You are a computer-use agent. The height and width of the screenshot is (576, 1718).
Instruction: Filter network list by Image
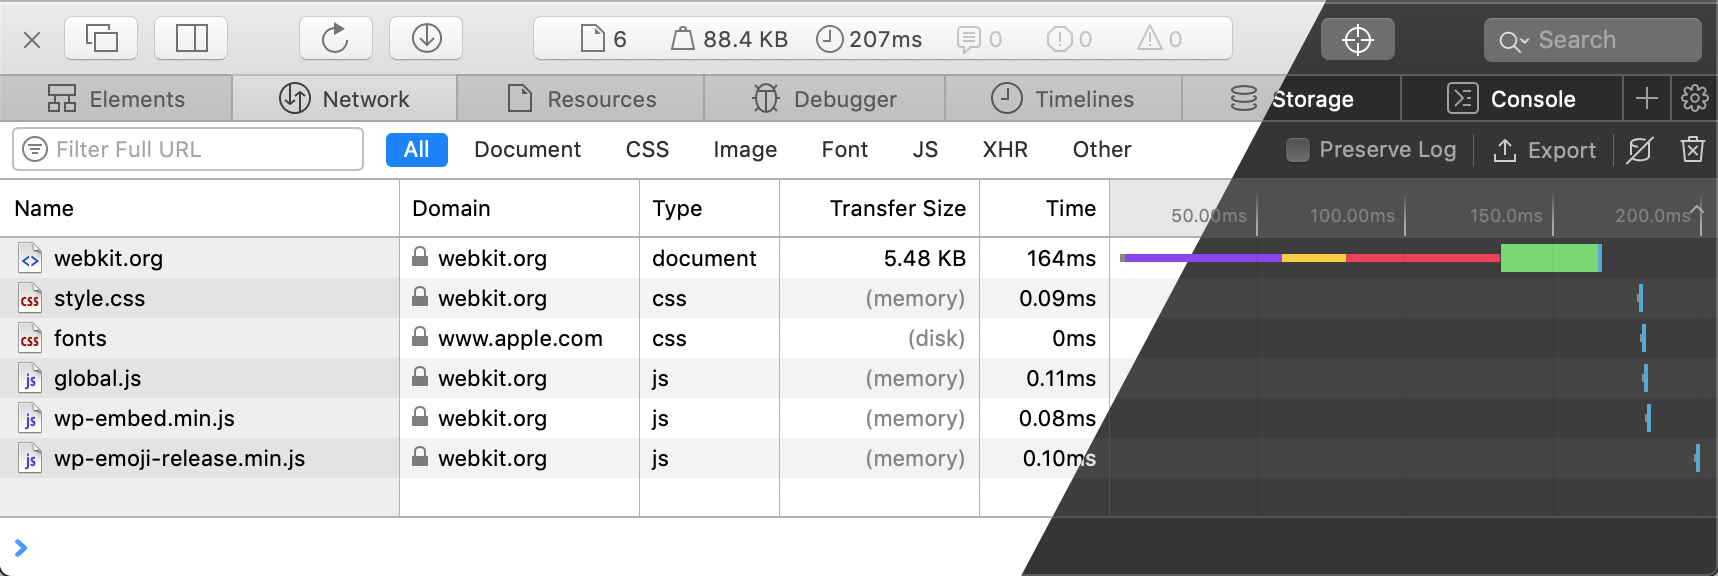tap(745, 149)
